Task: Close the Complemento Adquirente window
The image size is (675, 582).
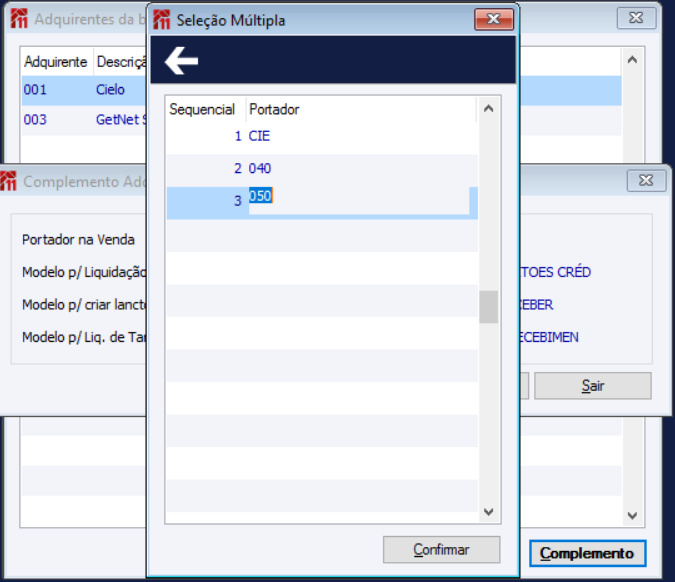Action: [646, 180]
